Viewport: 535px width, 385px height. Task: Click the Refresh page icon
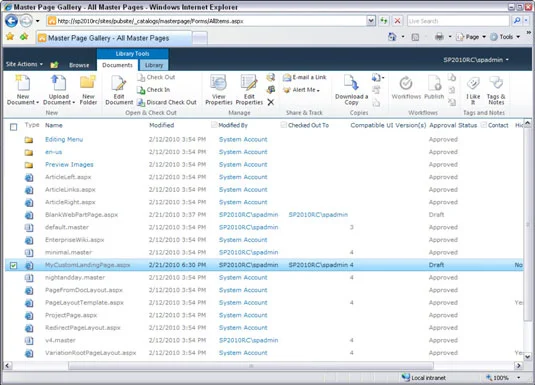[x=384, y=21]
